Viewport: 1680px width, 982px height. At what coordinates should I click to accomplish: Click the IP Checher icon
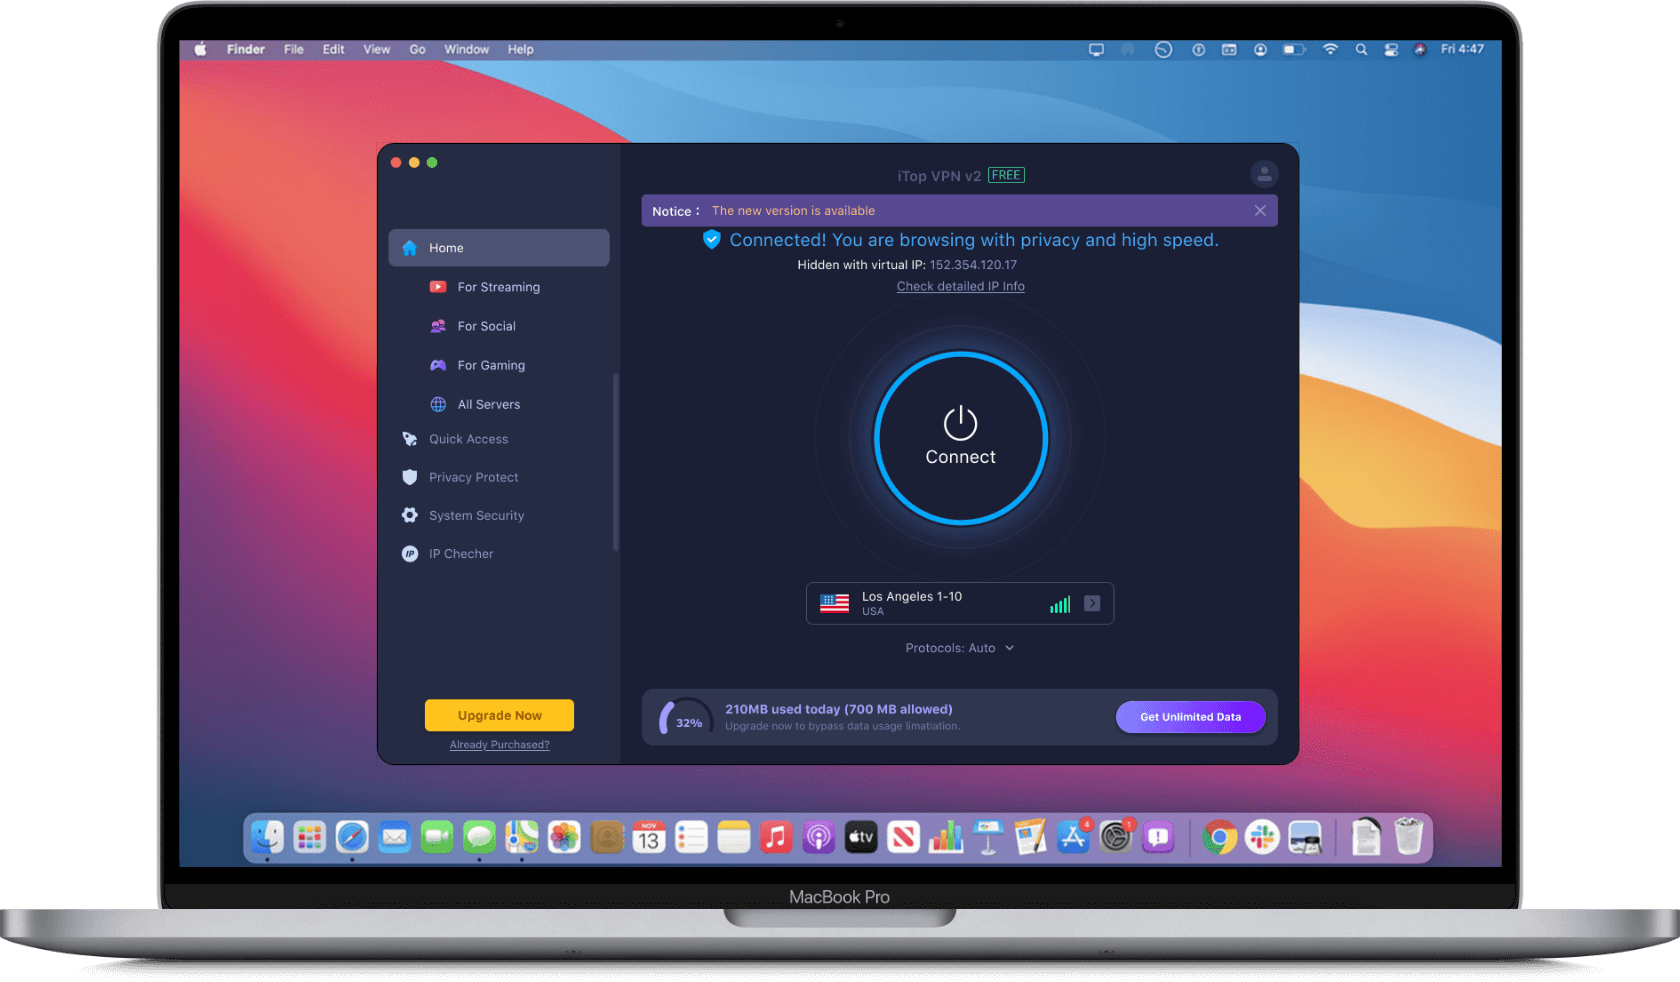(x=410, y=553)
